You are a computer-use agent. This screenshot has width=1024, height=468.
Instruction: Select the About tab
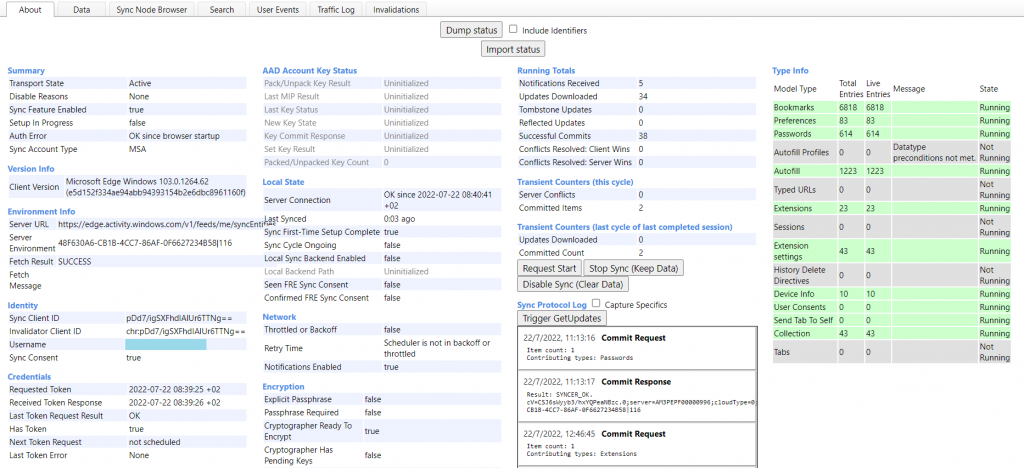pos(30,10)
